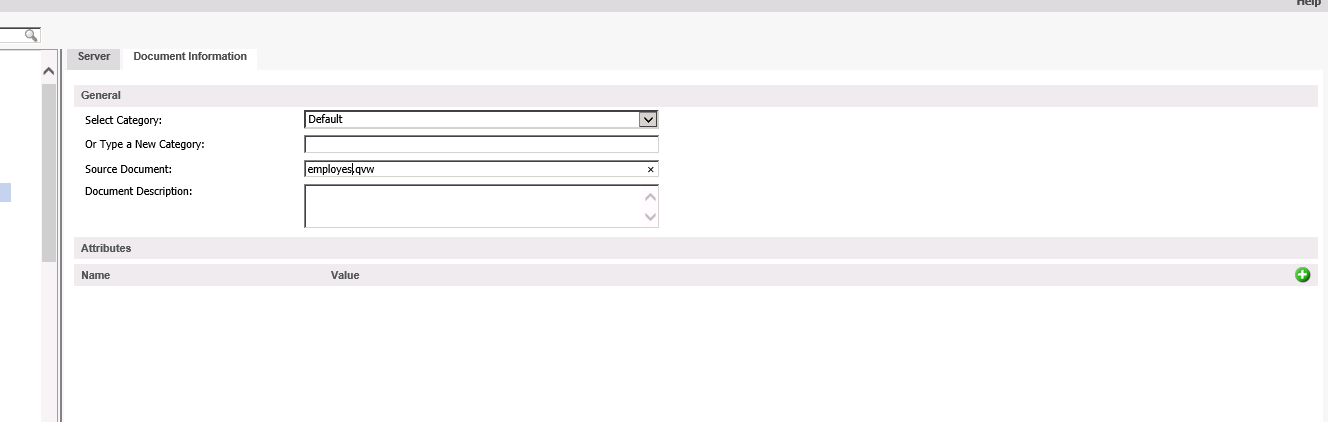Switch to the Server tab
This screenshot has width=1328, height=422.
pos(94,57)
